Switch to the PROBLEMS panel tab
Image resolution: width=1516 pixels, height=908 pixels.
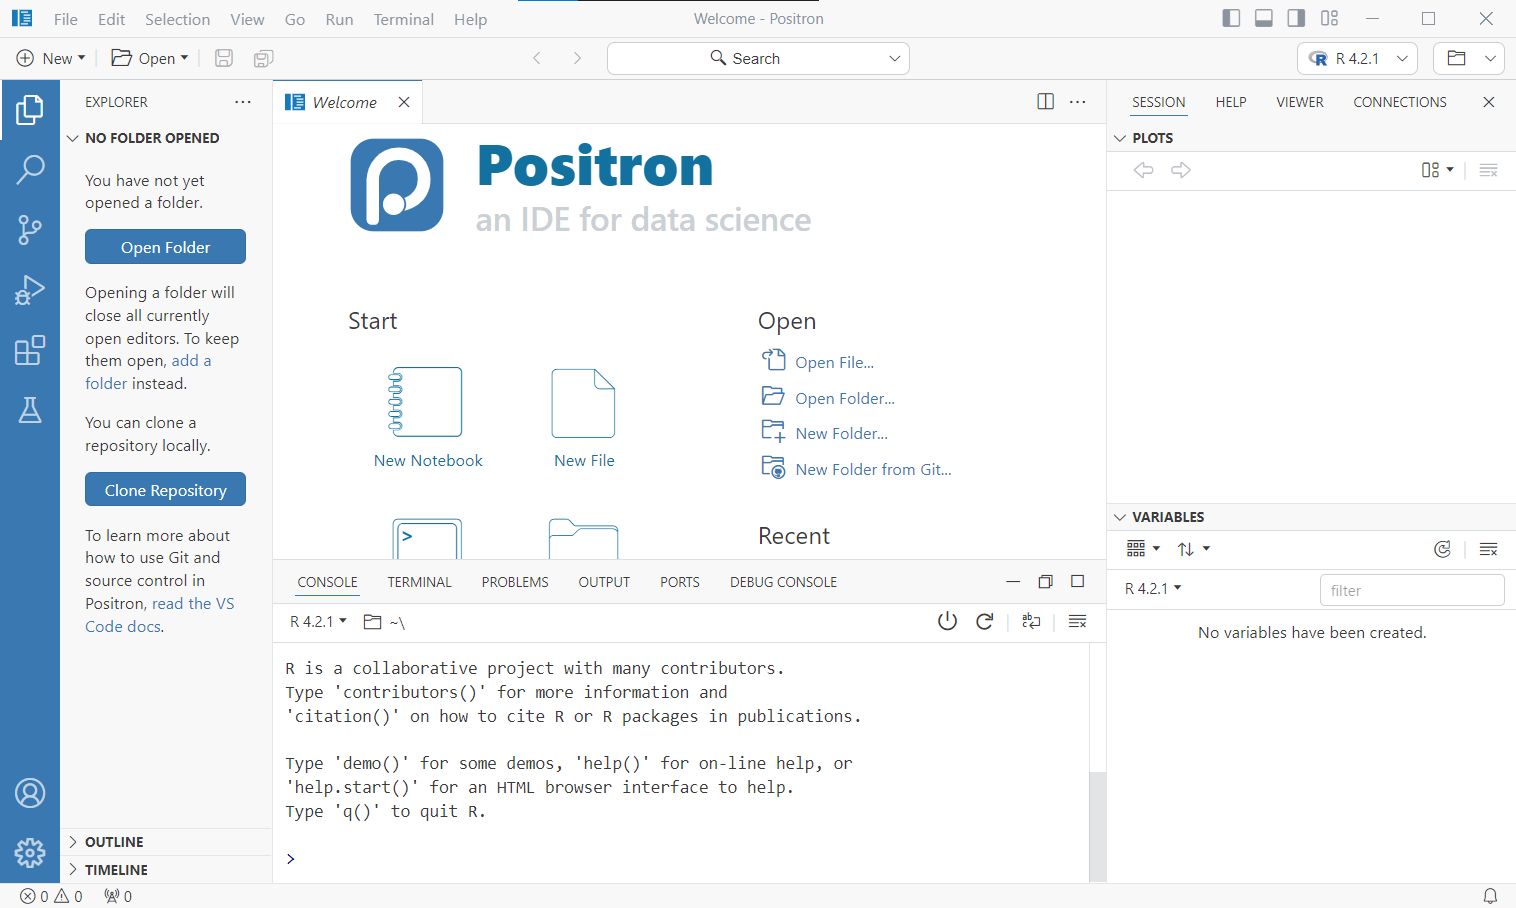(515, 582)
